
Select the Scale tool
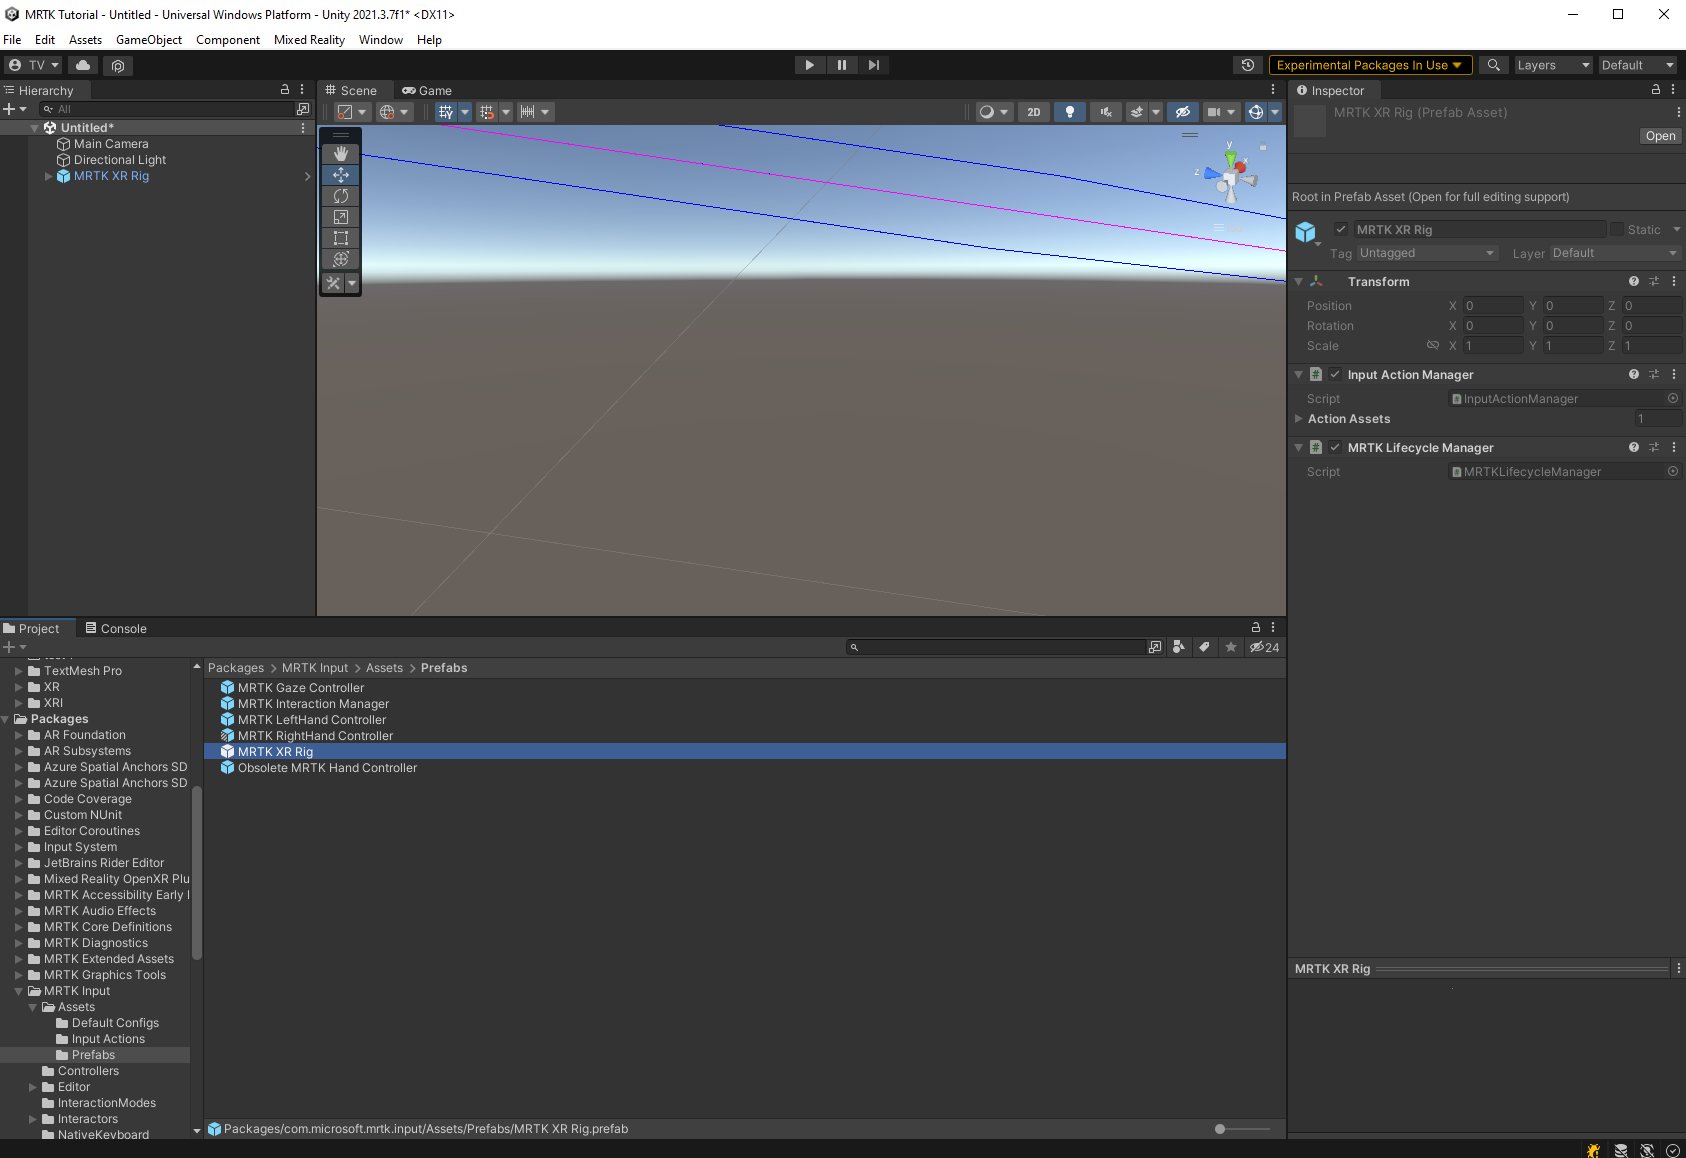point(340,217)
